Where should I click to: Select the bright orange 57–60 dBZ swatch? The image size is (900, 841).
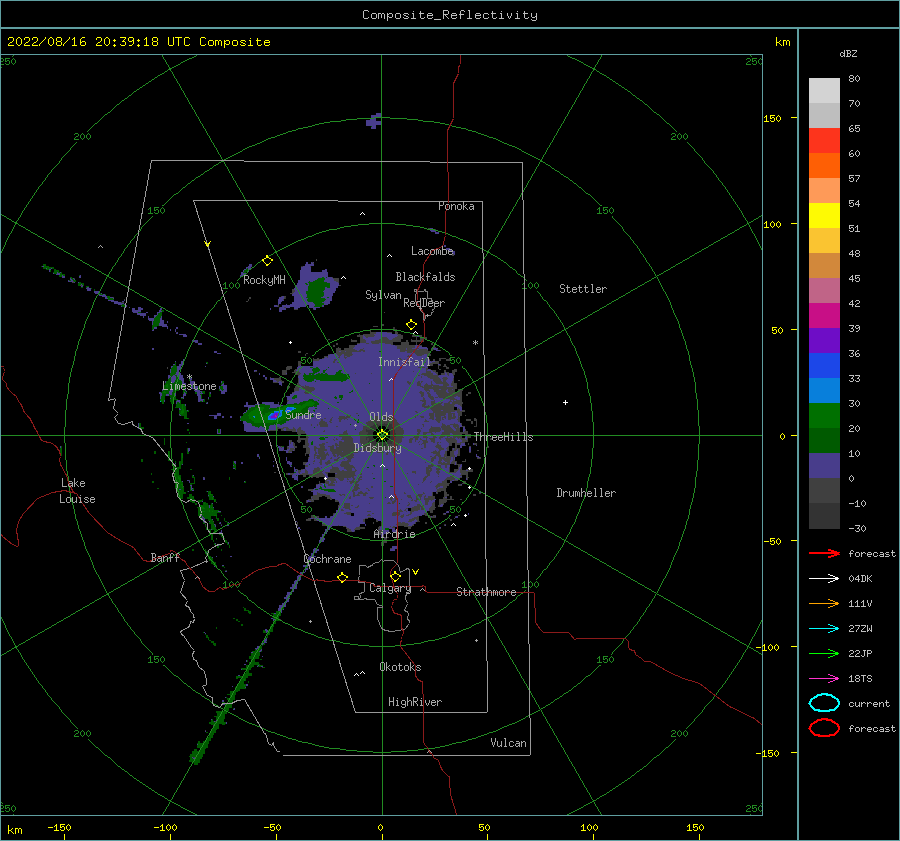click(x=824, y=166)
